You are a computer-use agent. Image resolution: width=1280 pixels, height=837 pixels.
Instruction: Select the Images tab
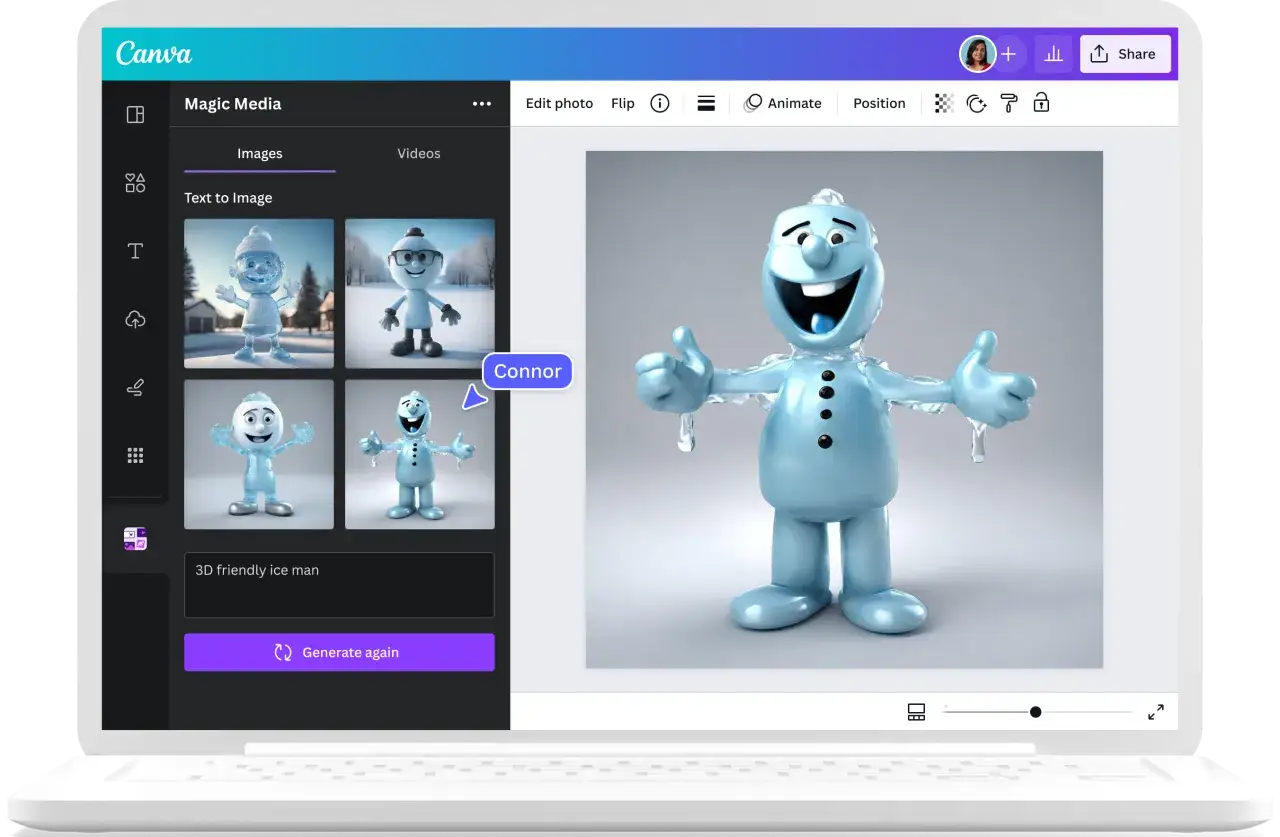[259, 153]
